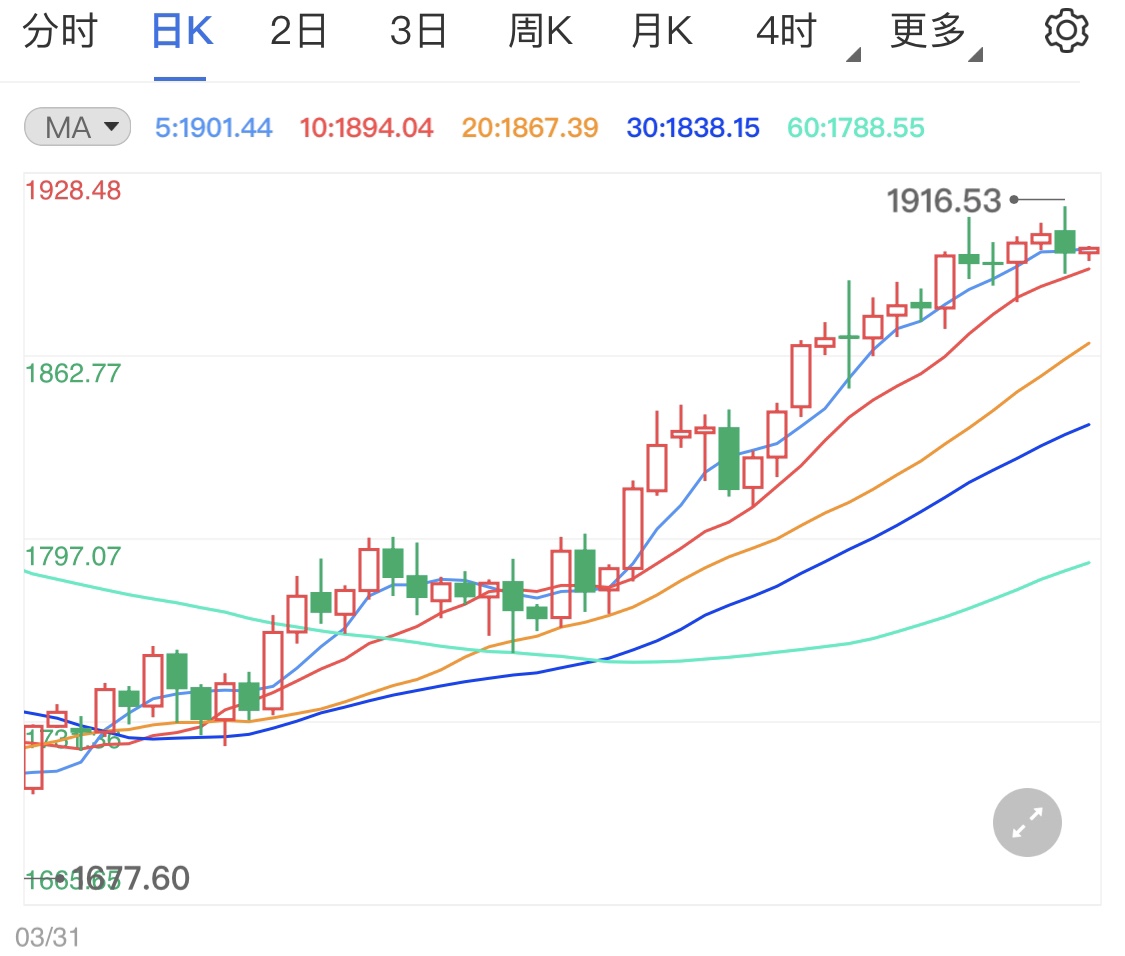Open the chart settings gear icon
The width and height of the screenshot is (1125, 956).
(1066, 31)
